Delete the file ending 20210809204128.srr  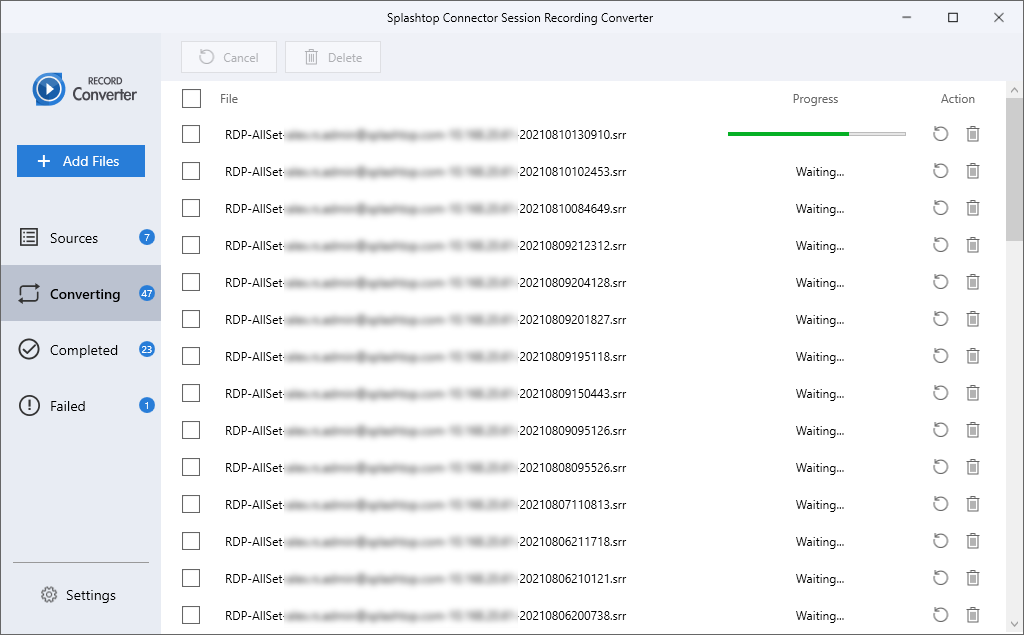(x=972, y=282)
